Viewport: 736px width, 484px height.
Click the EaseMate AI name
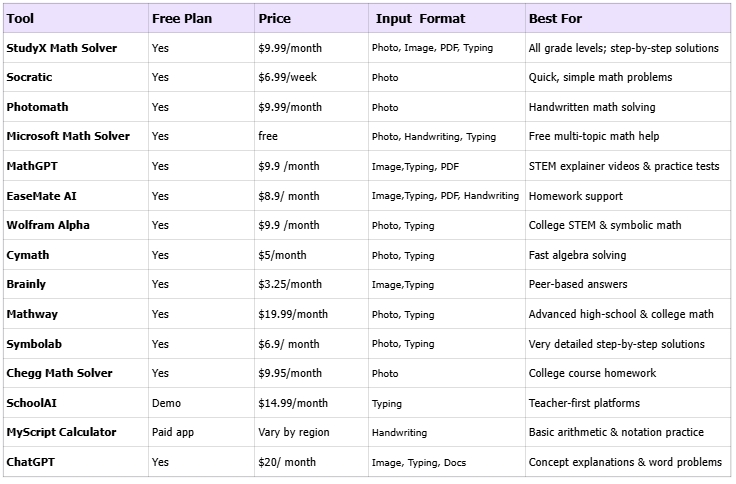tap(41, 196)
